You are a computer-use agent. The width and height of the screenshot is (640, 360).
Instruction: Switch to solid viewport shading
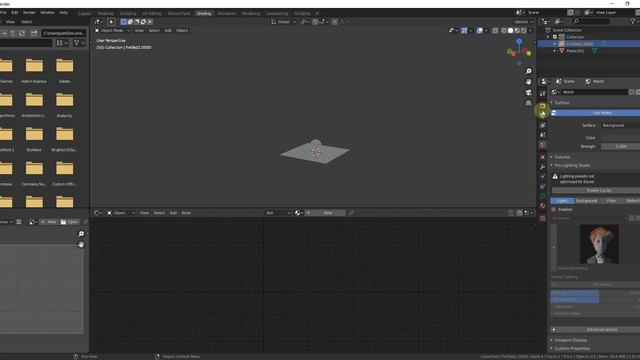click(x=510, y=31)
